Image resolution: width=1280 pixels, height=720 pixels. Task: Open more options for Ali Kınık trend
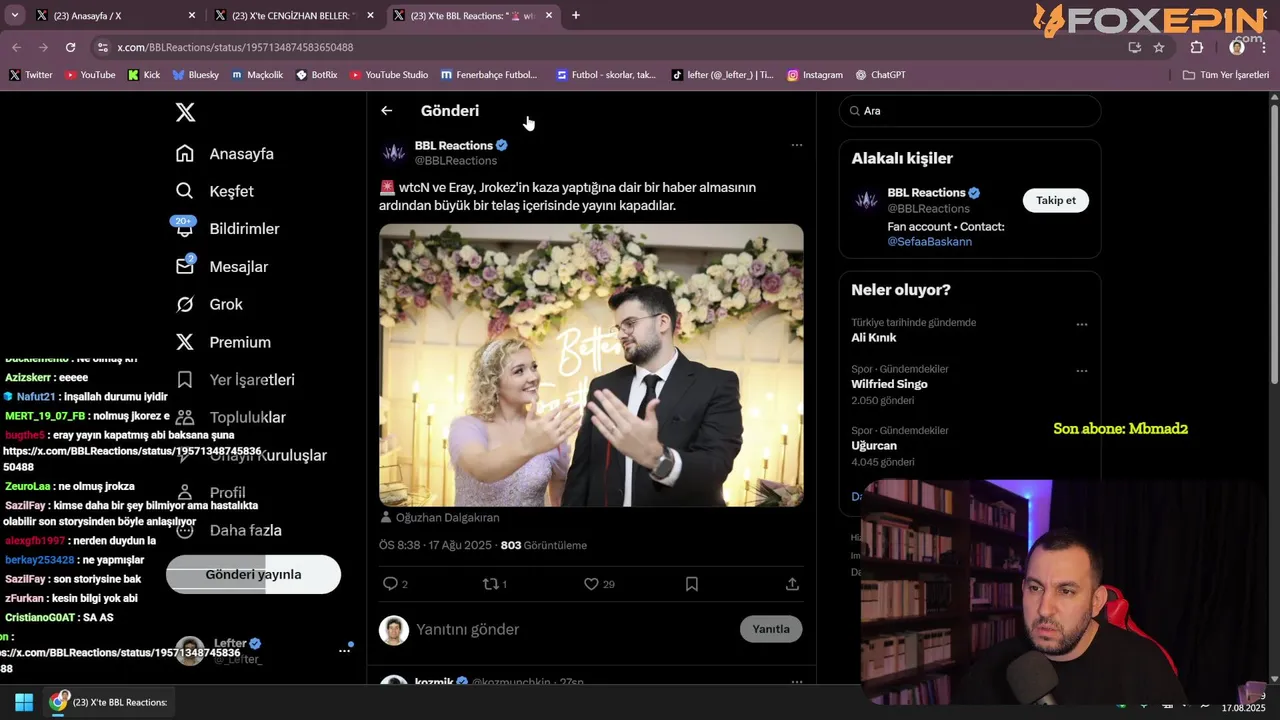1081,325
